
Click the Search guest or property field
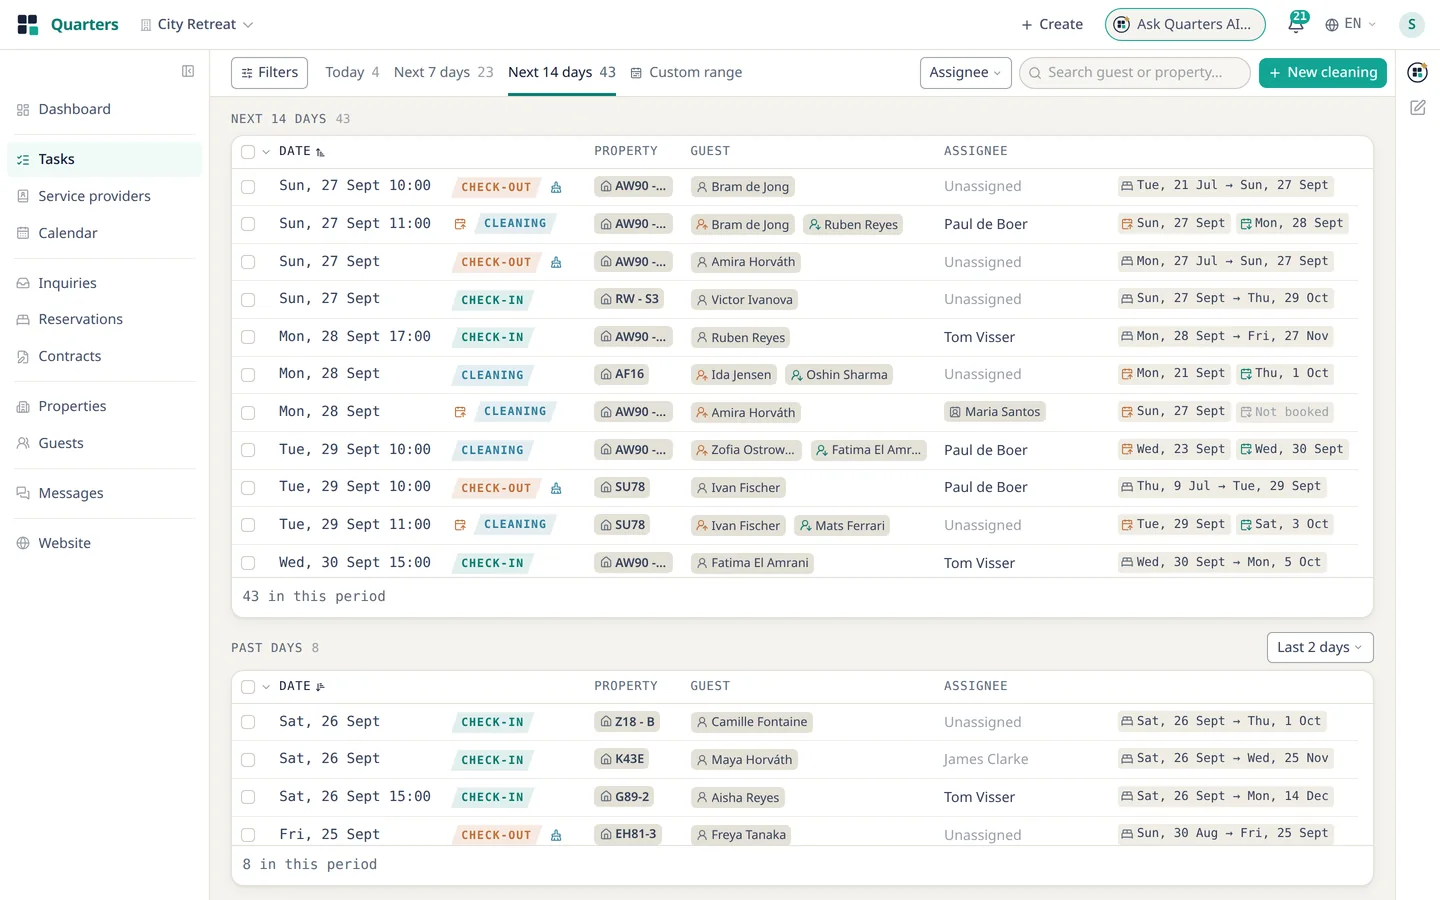click(1135, 72)
